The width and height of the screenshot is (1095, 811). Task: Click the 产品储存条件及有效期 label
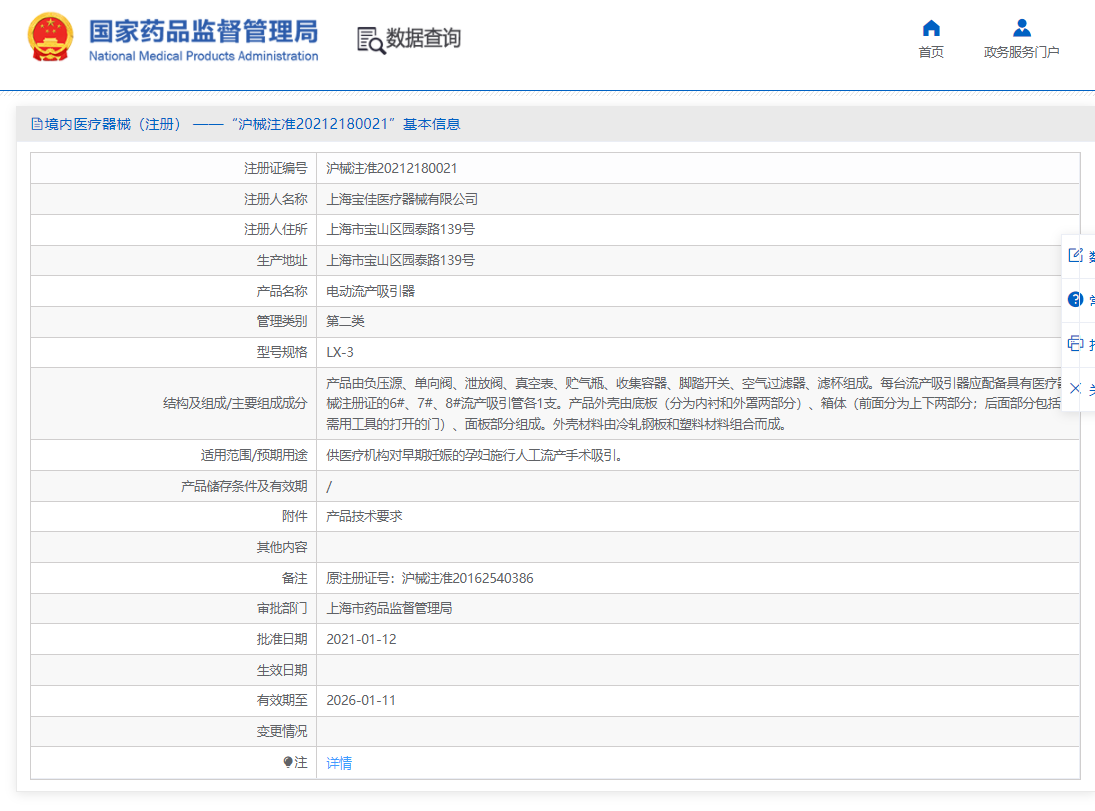[244, 486]
